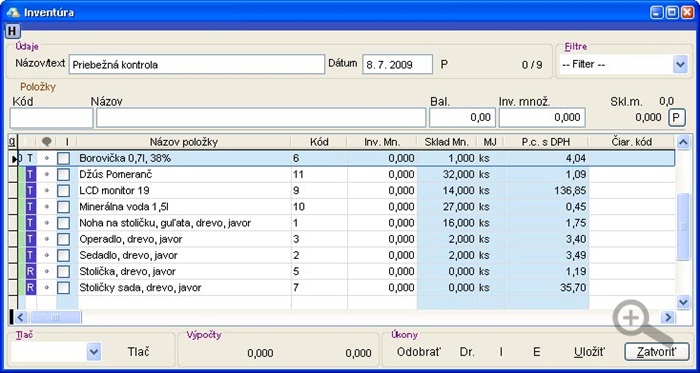The image size is (700, 373).
Task: Tick the checkbox for Stoličky sada, drevo, javor
Action: (x=63, y=287)
